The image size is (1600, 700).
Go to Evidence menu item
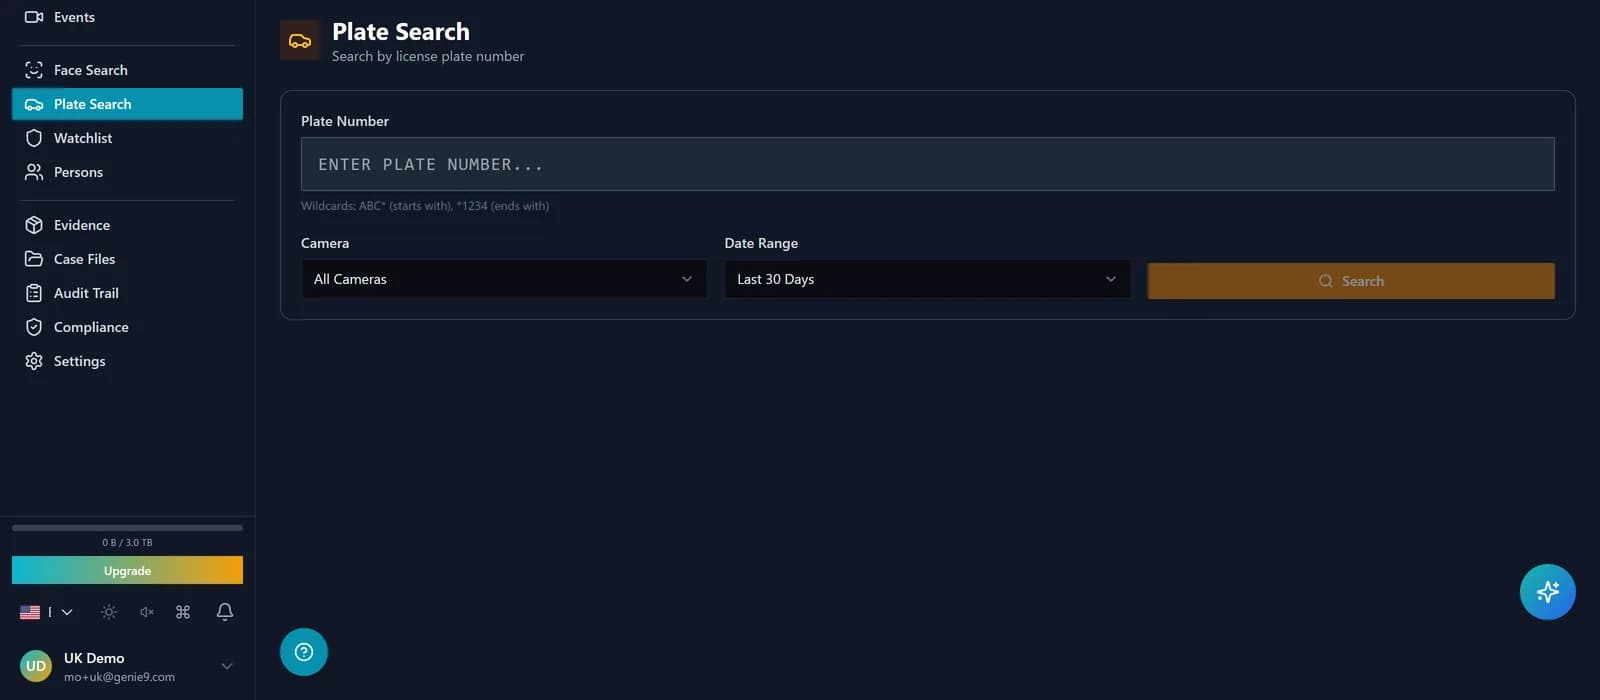click(127, 225)
